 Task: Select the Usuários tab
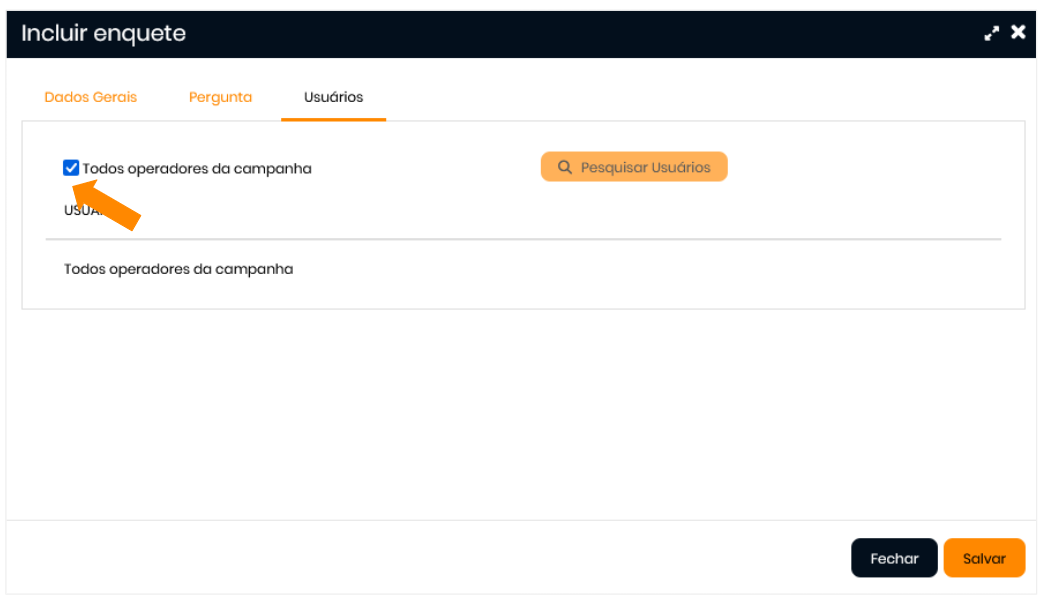coord(333,97)
